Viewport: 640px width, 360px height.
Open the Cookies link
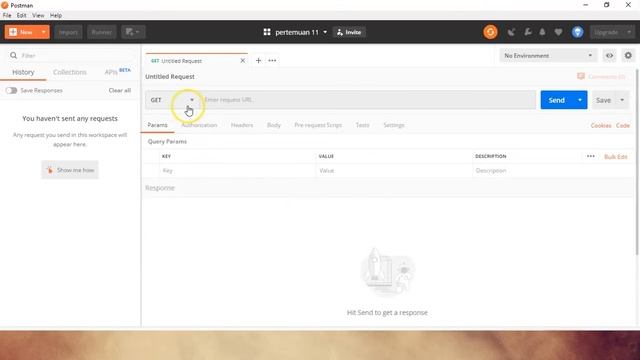[x=601, y=125]
